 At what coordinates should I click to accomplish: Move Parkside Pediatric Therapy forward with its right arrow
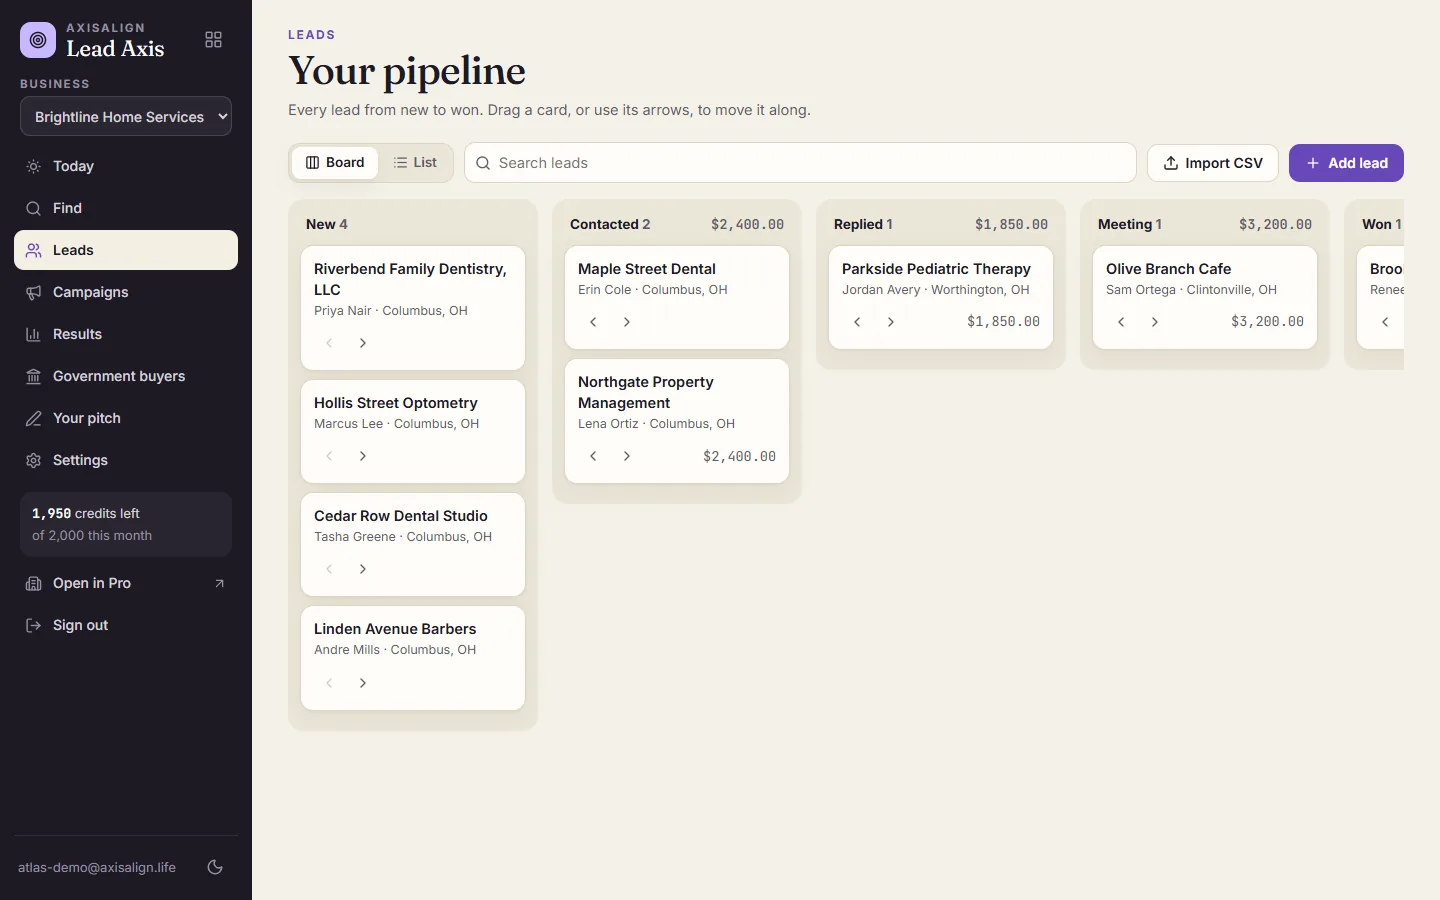pyautogui.click(x=891, y=322)
